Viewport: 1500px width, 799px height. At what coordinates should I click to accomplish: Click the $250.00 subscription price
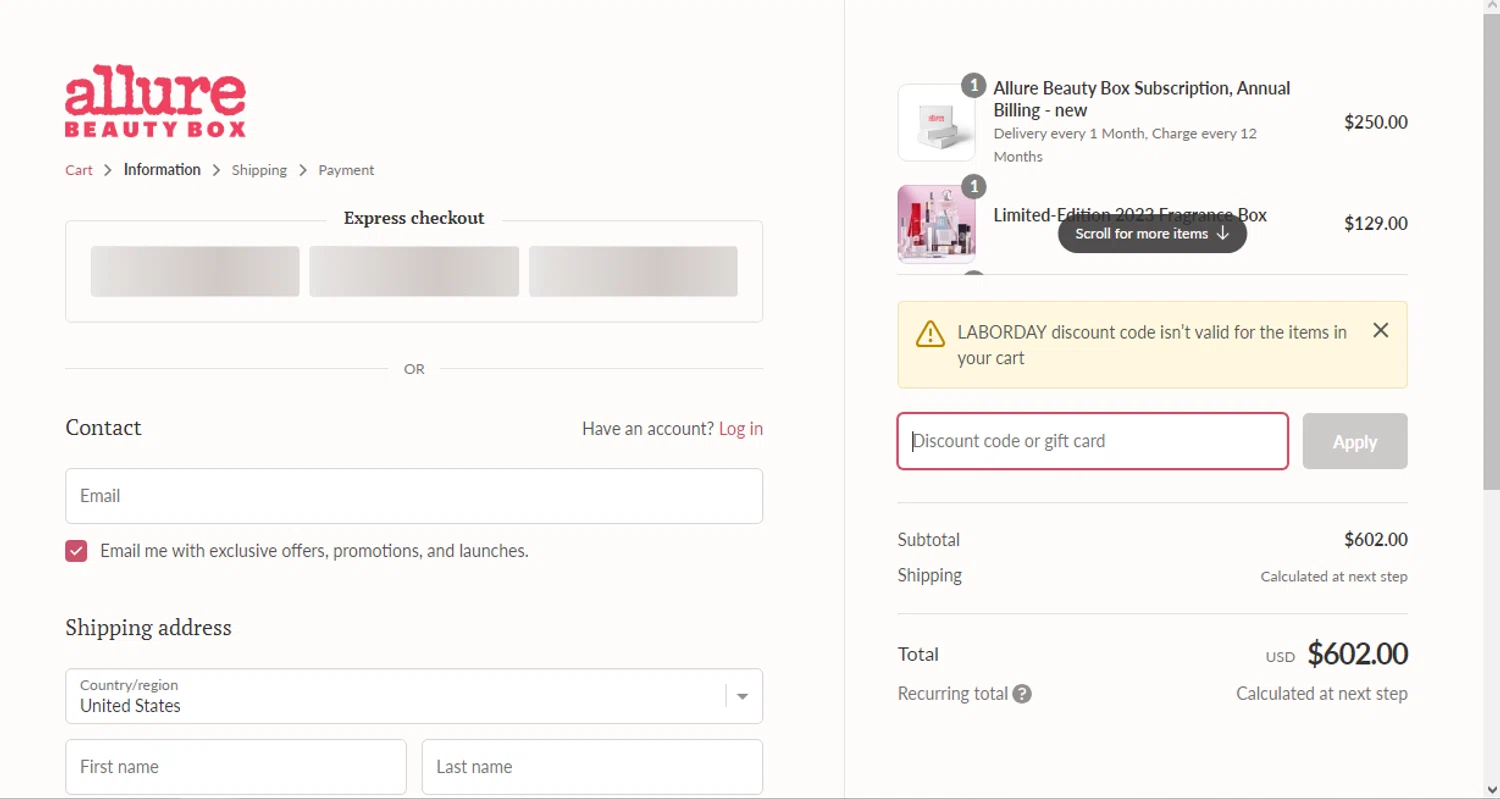[x=1375, y=122]
